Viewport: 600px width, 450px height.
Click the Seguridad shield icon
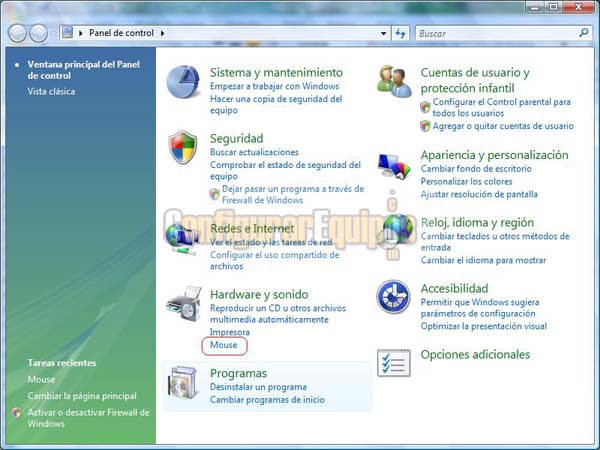tap(183, 147)
